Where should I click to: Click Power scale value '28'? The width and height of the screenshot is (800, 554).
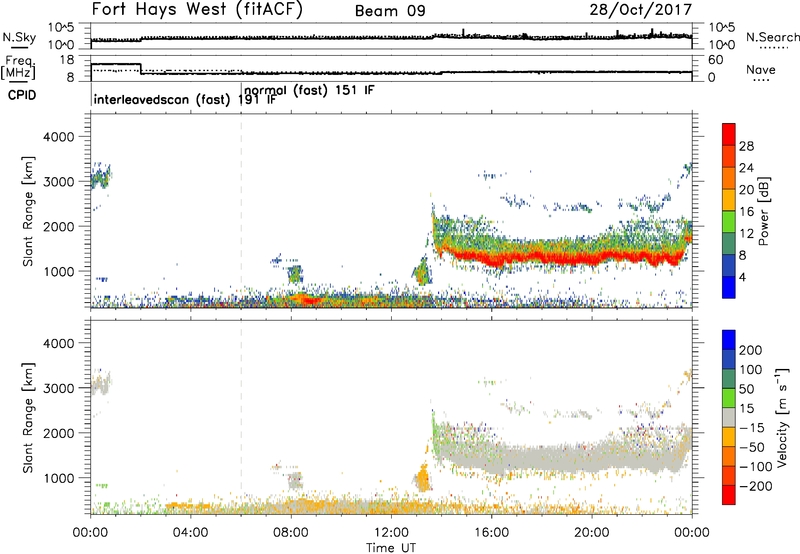tap(746, 146)
